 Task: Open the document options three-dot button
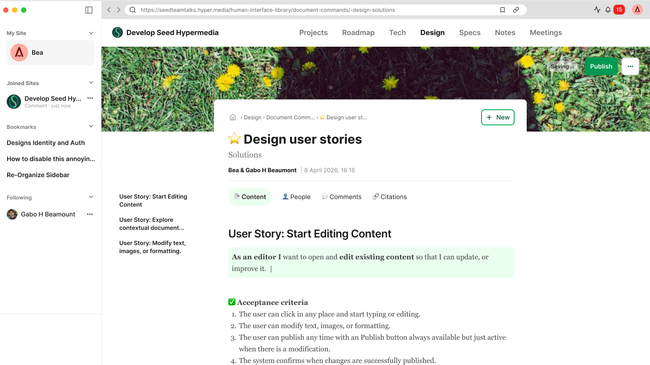pos(630,66)
